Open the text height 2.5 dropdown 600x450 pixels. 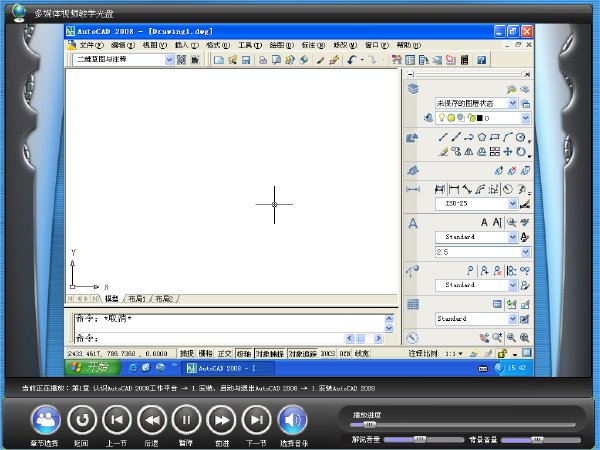(x=525, y=252)
